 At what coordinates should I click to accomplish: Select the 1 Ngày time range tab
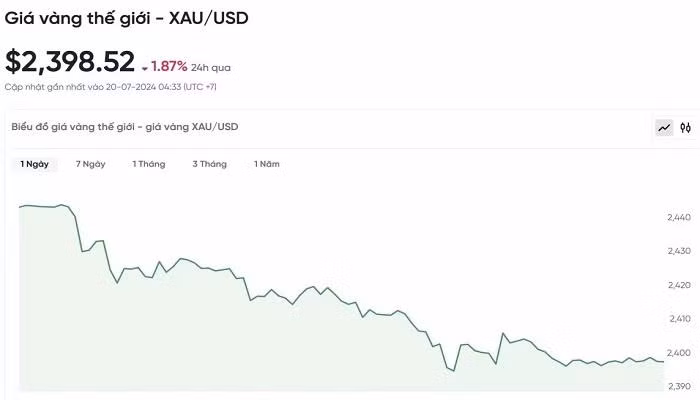pos(34,164)
